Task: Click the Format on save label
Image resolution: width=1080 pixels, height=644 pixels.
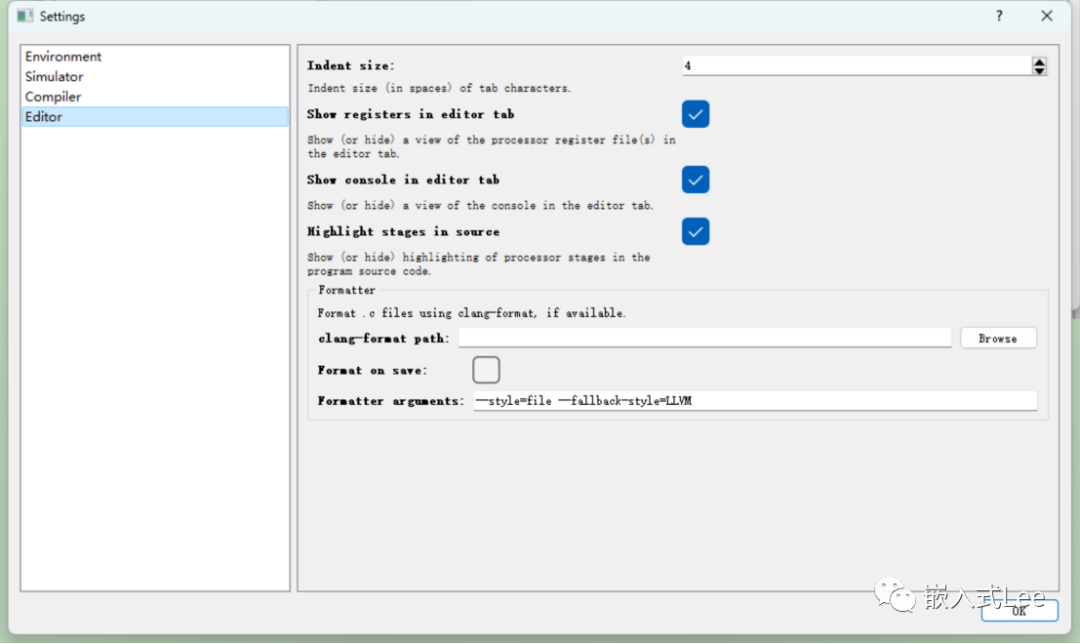Action: click(373, 371)
